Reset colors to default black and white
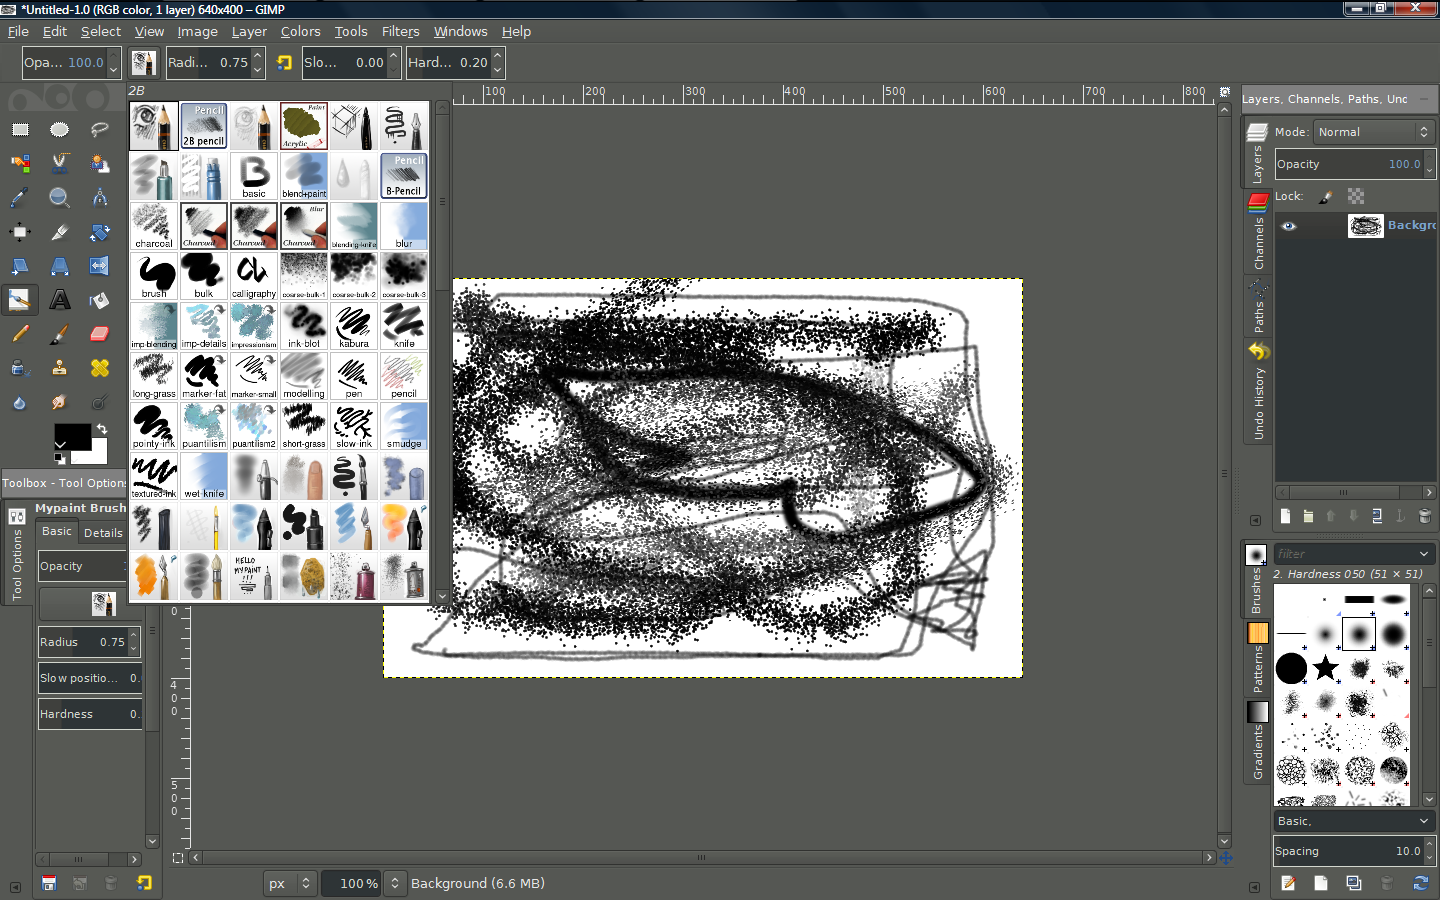This screenshot has width=1440, height=900. tap(60, 458)
